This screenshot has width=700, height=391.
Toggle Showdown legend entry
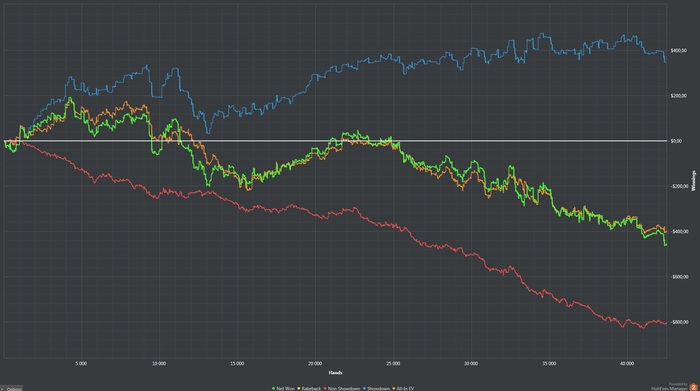(376, 389)
